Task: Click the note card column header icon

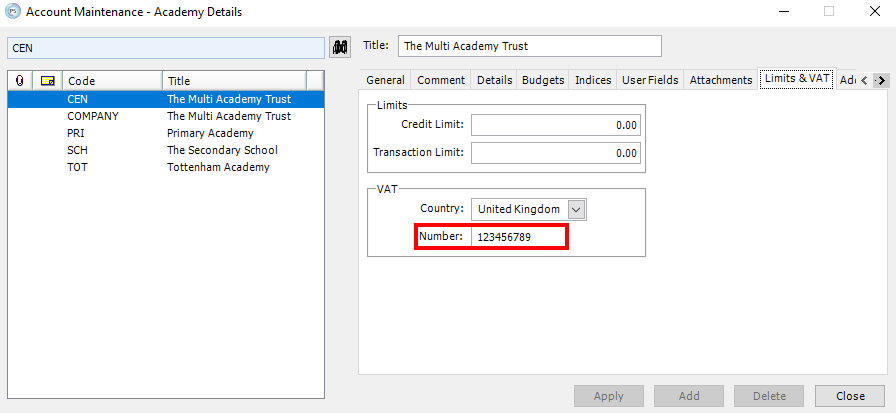Action: pyautogui.click(x=48, y=80)
